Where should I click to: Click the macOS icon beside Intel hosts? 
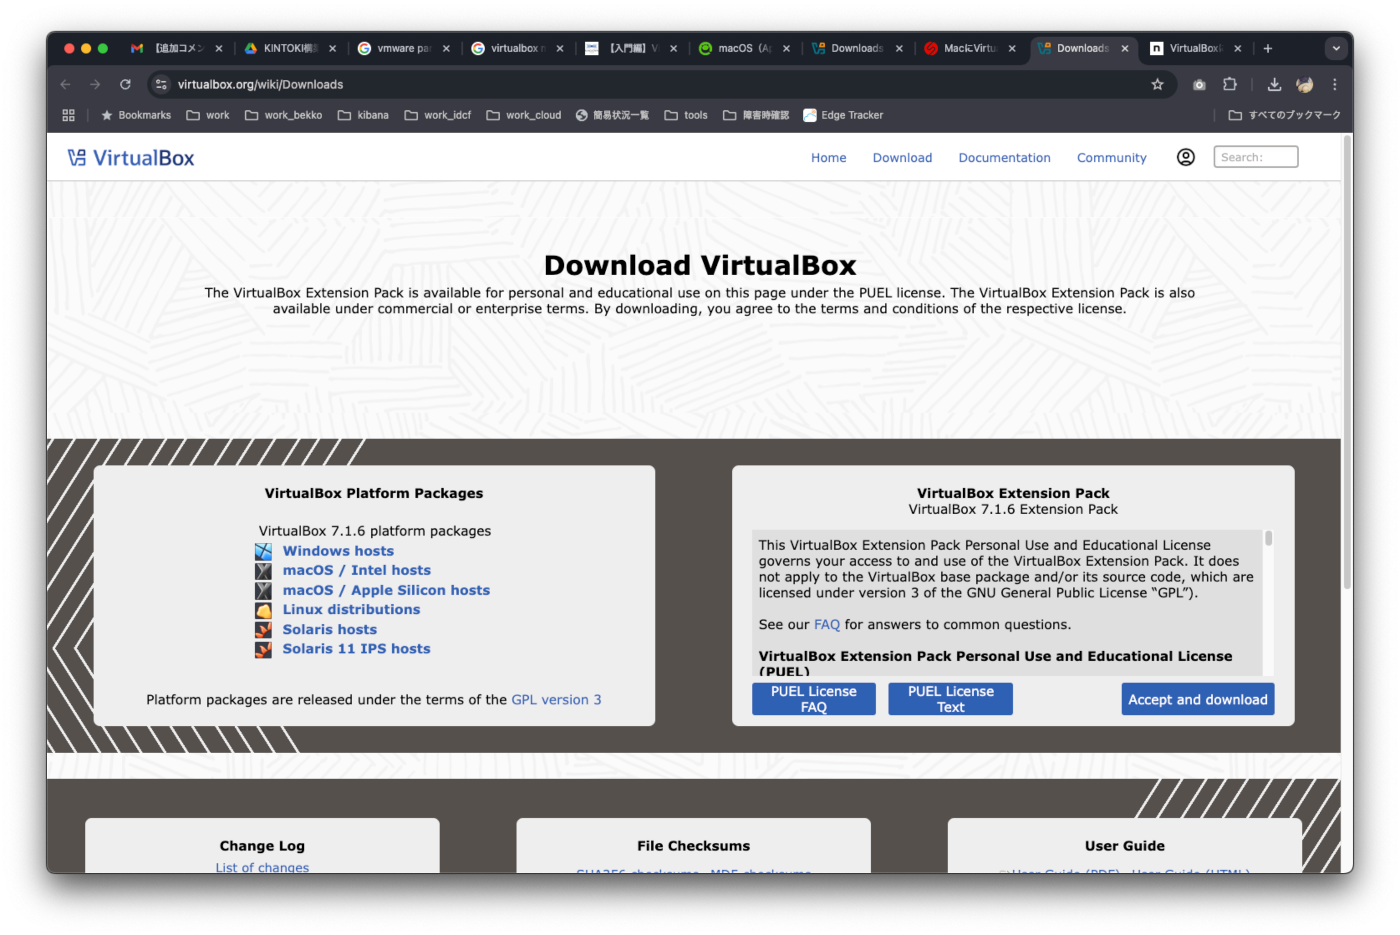pyautogui.click(x=263, y=571)
